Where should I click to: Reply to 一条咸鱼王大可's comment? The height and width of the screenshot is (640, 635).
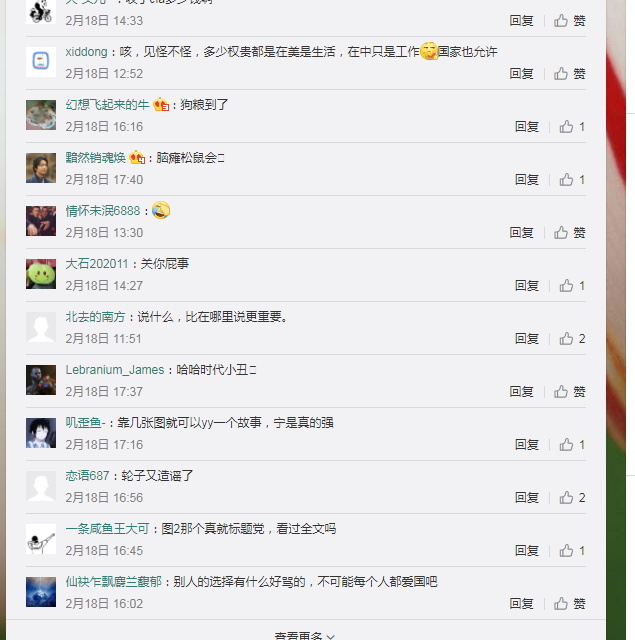(x=527, y=551)
